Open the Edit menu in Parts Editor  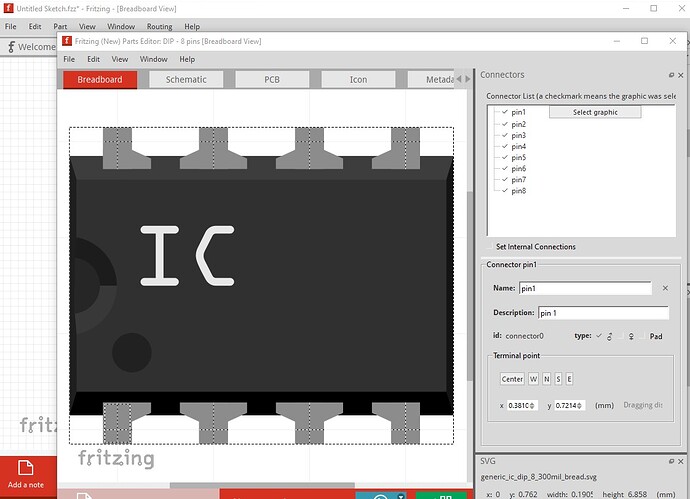93,59
